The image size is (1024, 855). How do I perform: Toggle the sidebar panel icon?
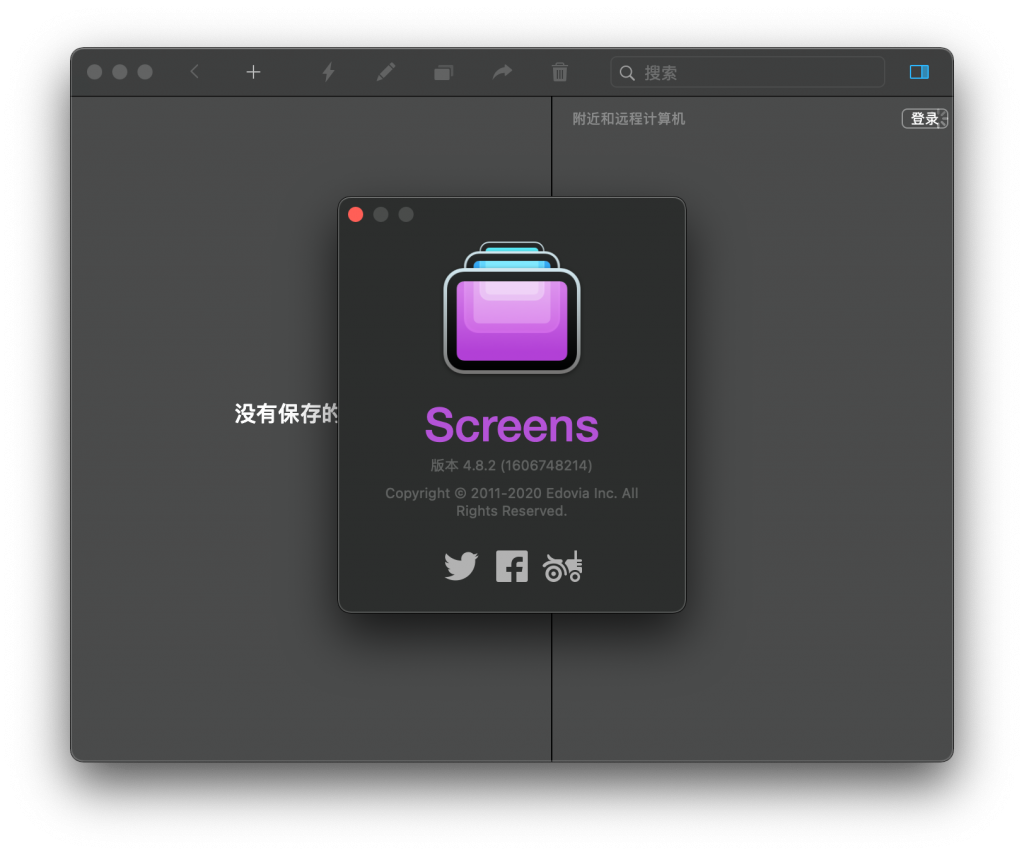click(x=919, y=72)
